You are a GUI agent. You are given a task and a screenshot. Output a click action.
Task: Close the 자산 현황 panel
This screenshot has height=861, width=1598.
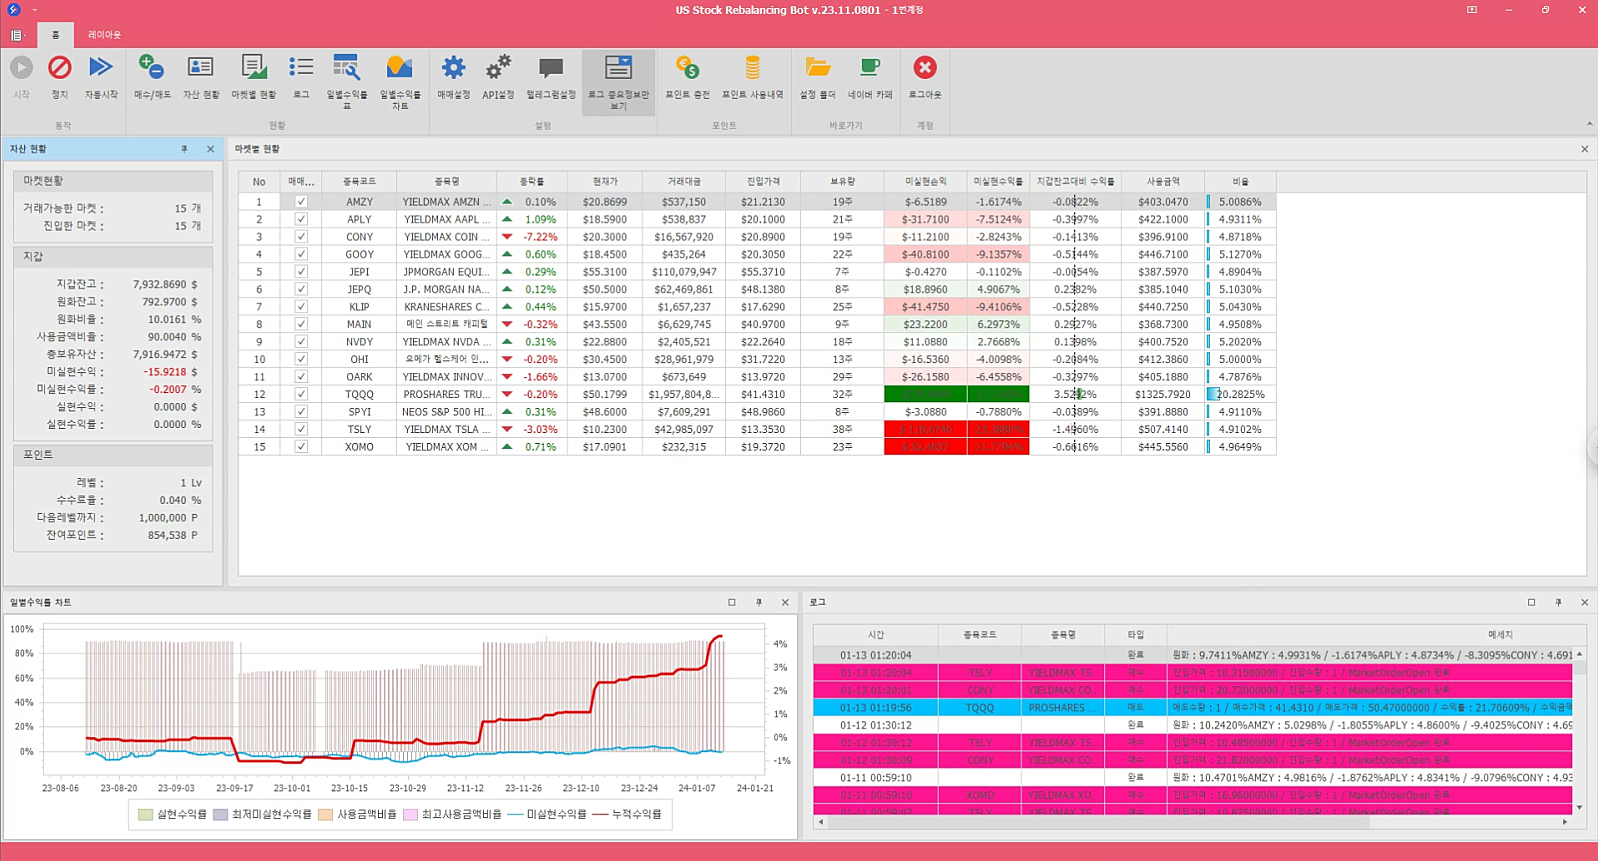click(210, 149)
